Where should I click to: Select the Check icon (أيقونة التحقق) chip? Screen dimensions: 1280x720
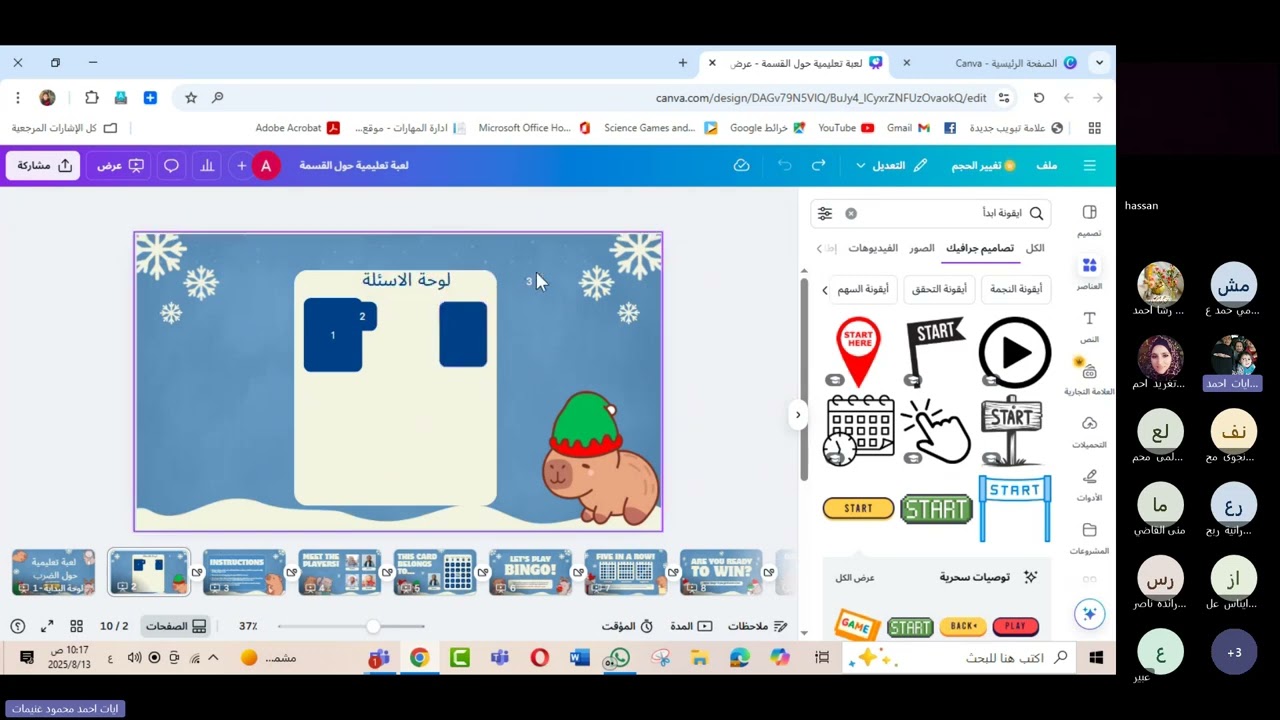click(x=939, y=289)
